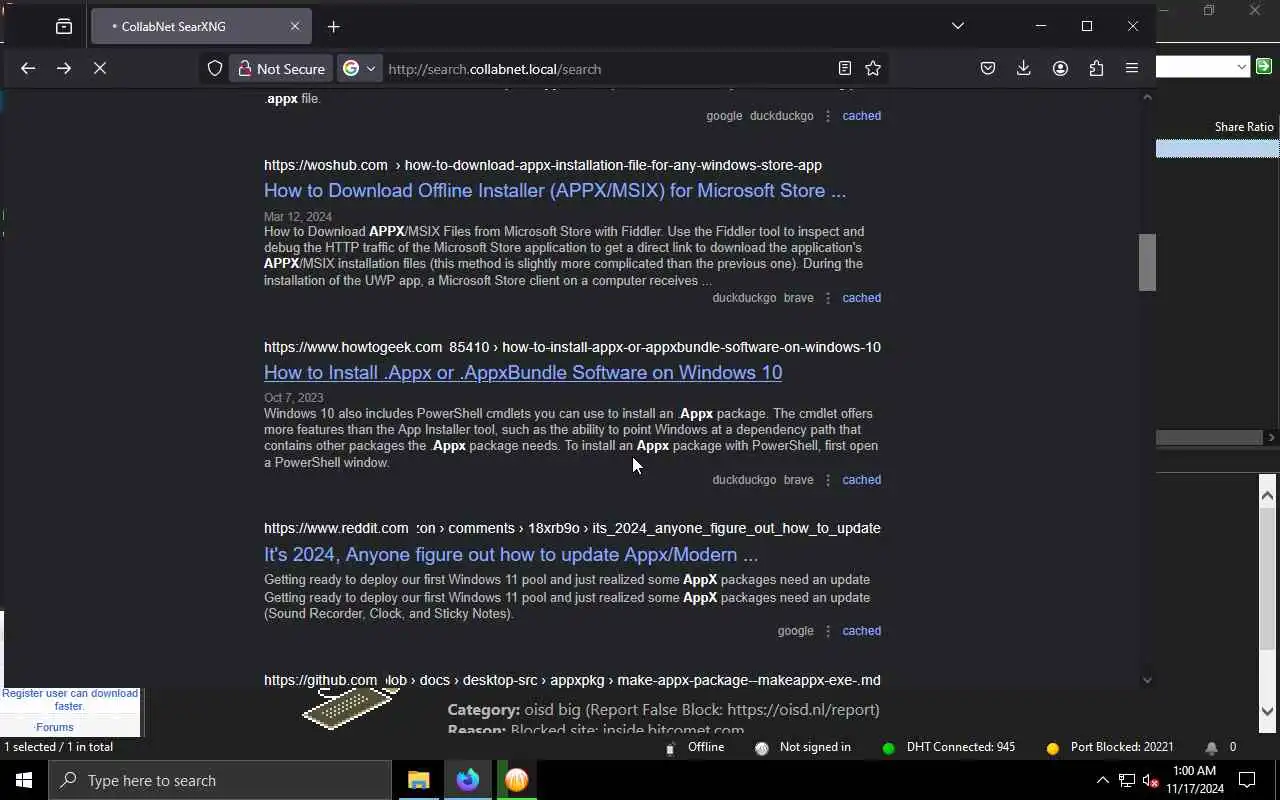This screenshot has width=1280, height=800.
Task: Open How to Install .Appx or .AppxBundle link
Action: point(523,373)
